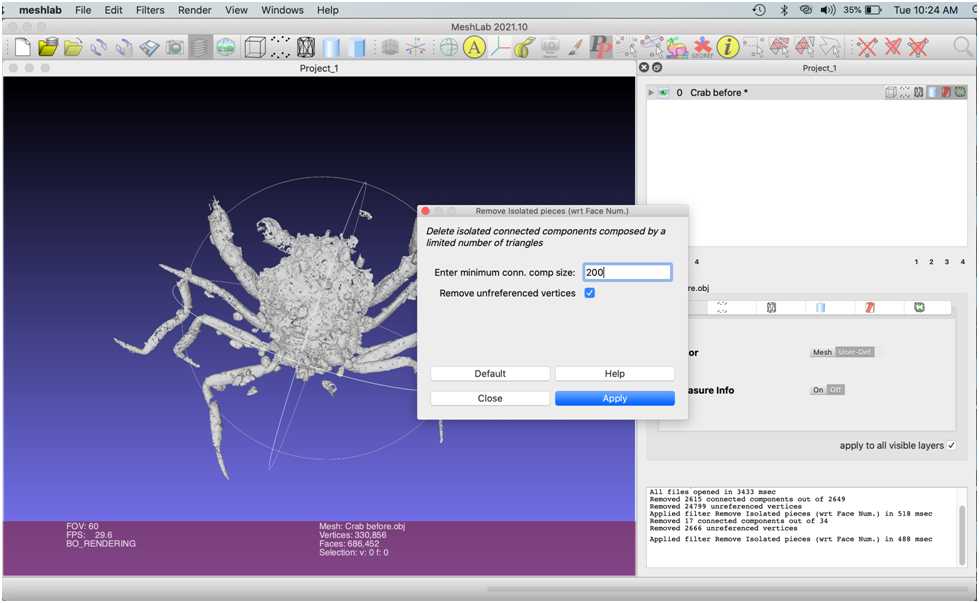Open the macOS Bluetooth menu
This screenshot has height=603, width=979.
click(784, 10)
